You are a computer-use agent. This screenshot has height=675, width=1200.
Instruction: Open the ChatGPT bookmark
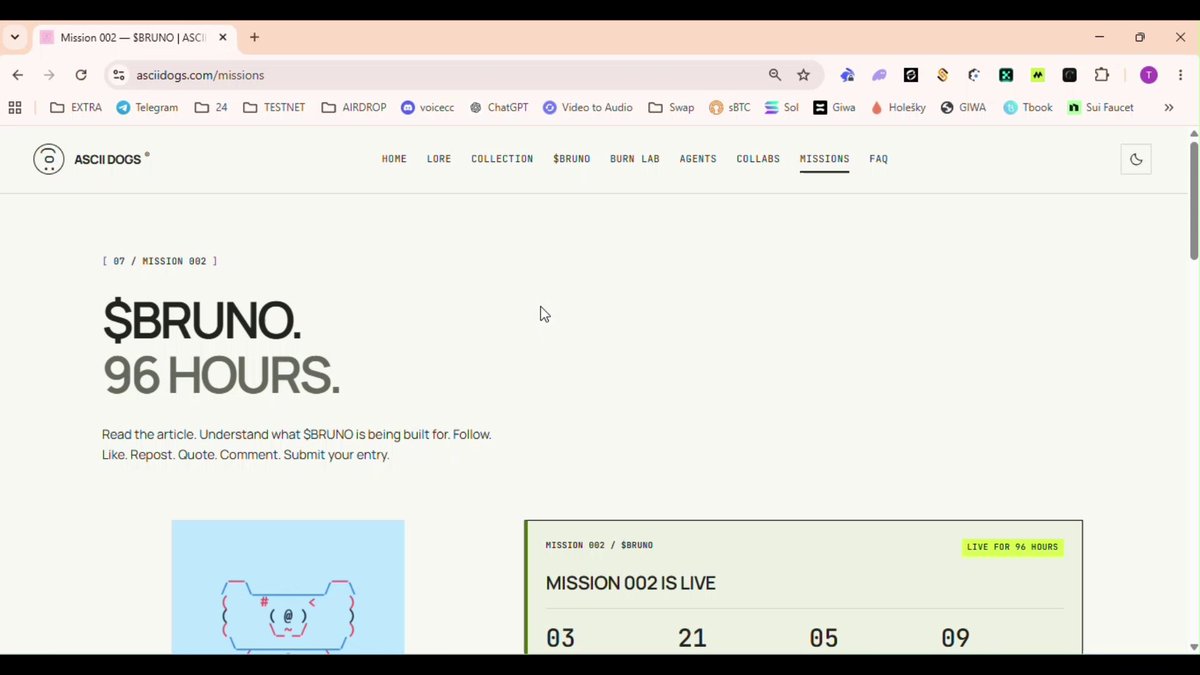(x=499, y=107)
